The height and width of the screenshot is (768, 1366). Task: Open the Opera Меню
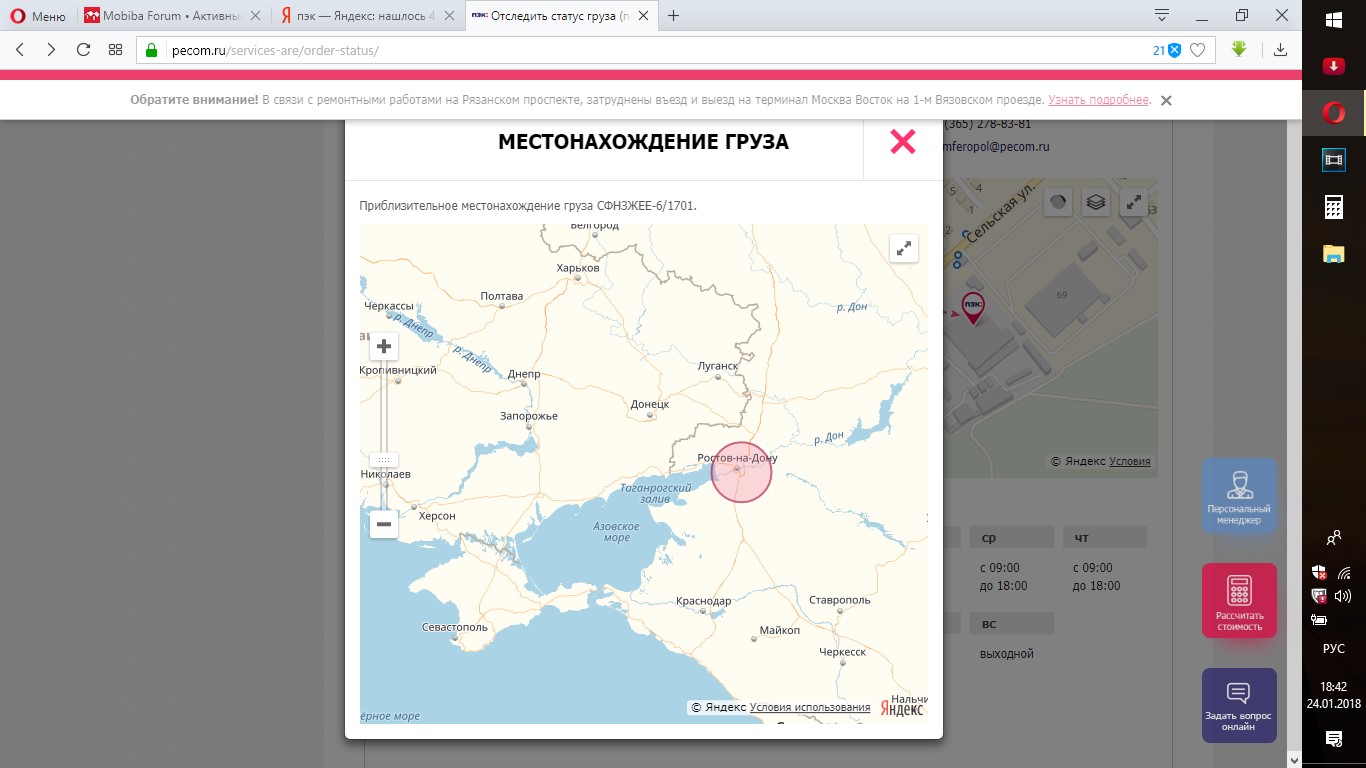click(x=38, y=16)
